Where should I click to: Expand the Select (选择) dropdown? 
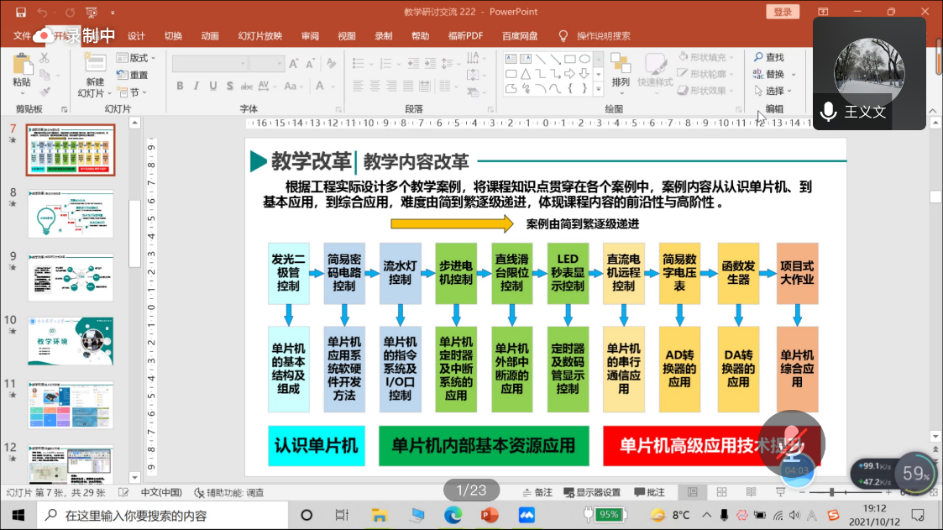[x=773, y=91]
